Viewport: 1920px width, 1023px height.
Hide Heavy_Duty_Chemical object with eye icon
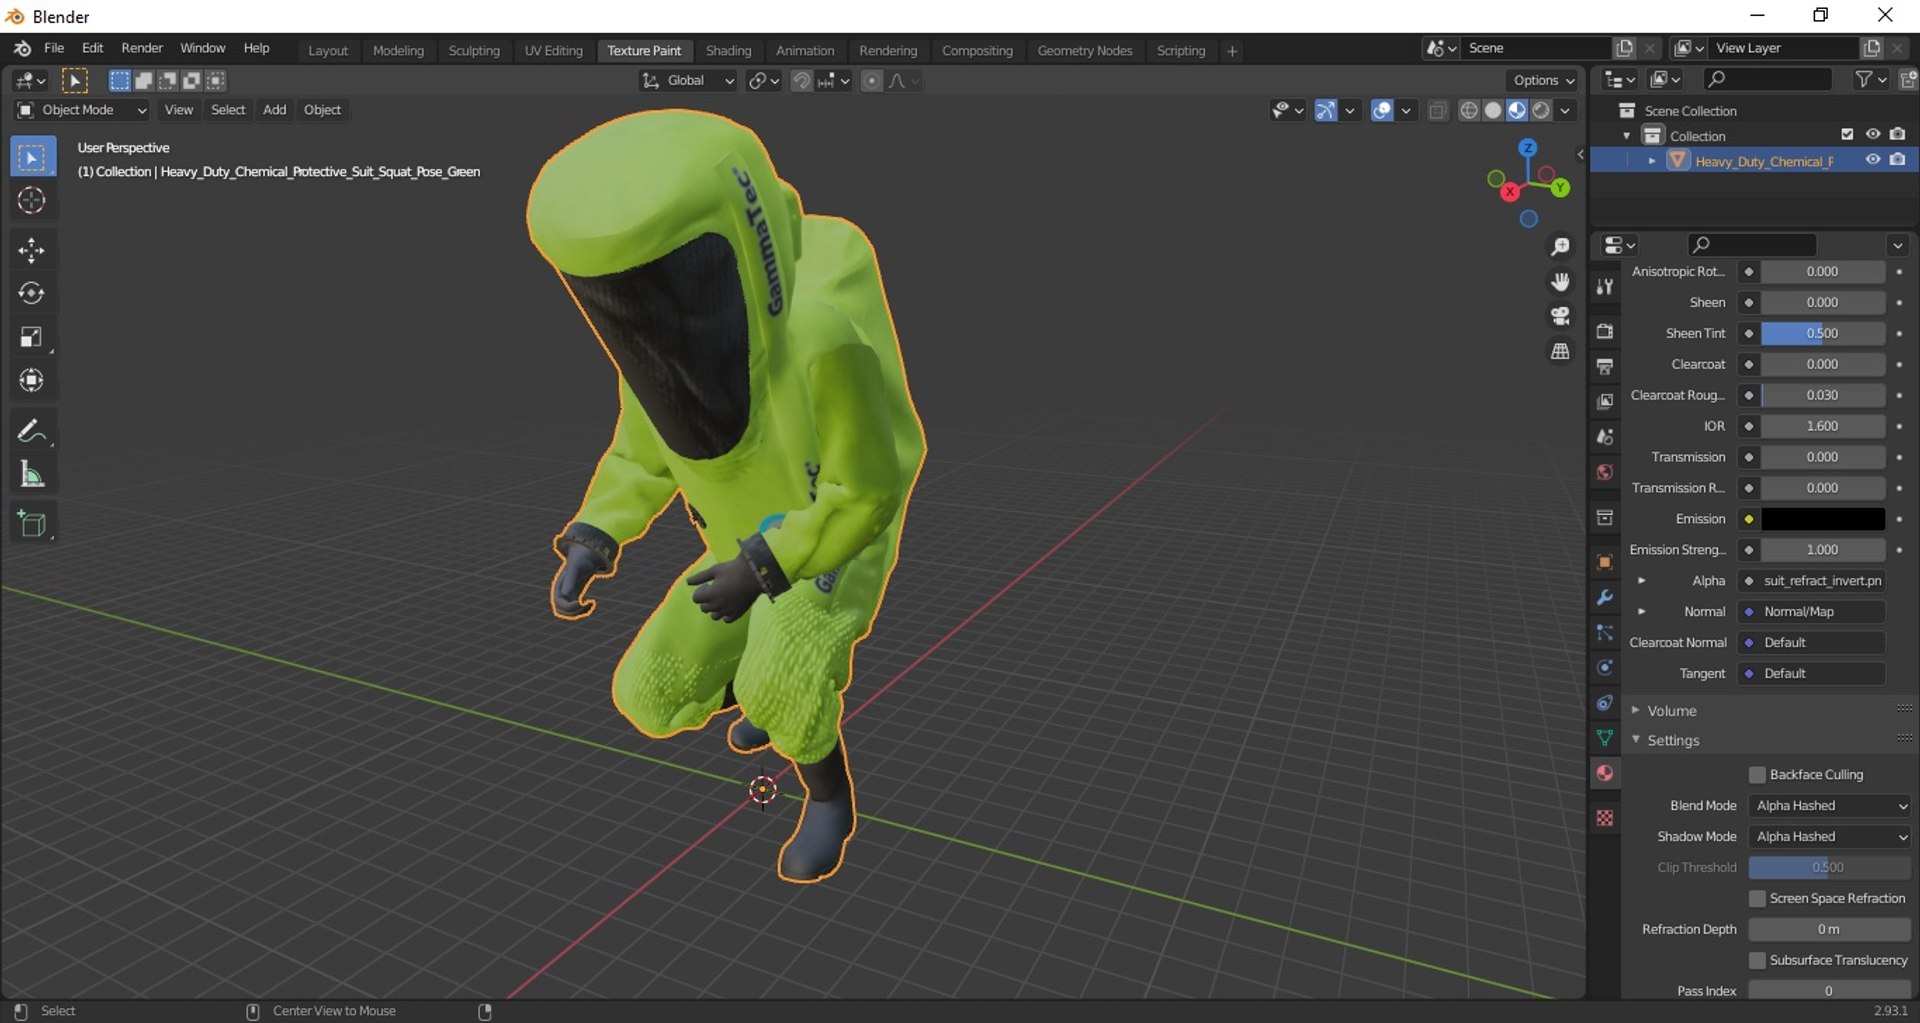[x=1872, y=161]
